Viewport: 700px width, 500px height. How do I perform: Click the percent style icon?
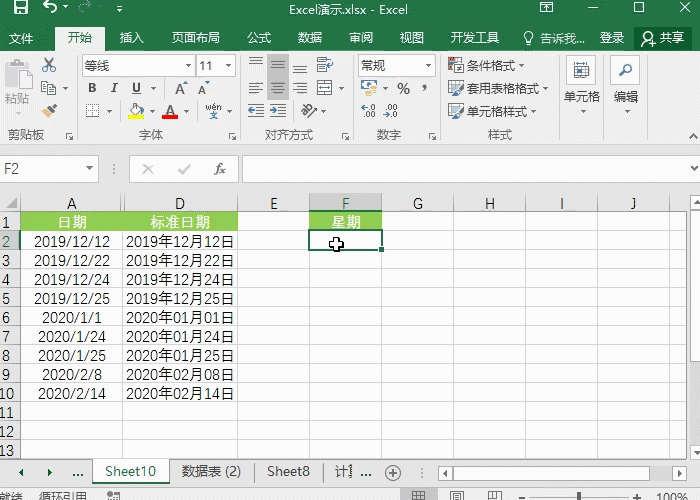[x=403, y=88]
